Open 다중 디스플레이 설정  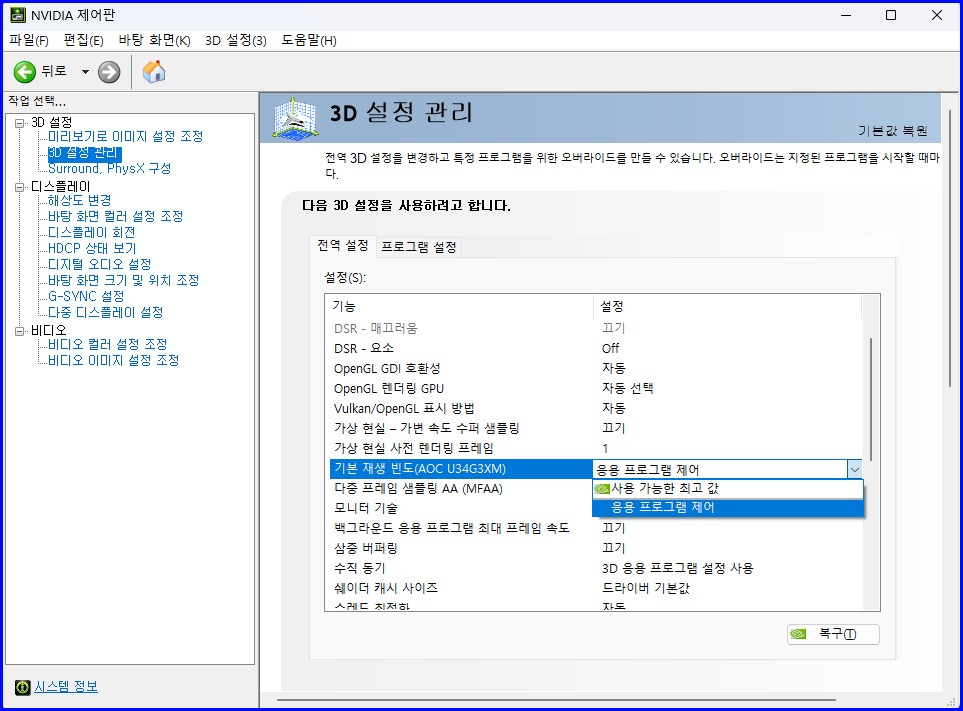pyautogui.click(x=106, y=312)
